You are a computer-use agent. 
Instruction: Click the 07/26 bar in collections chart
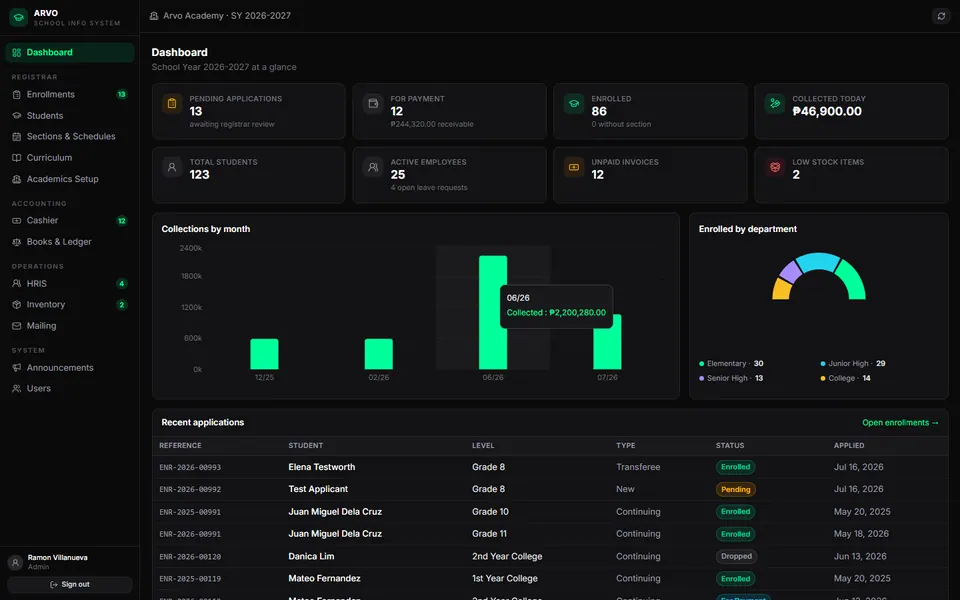point(607,342)
